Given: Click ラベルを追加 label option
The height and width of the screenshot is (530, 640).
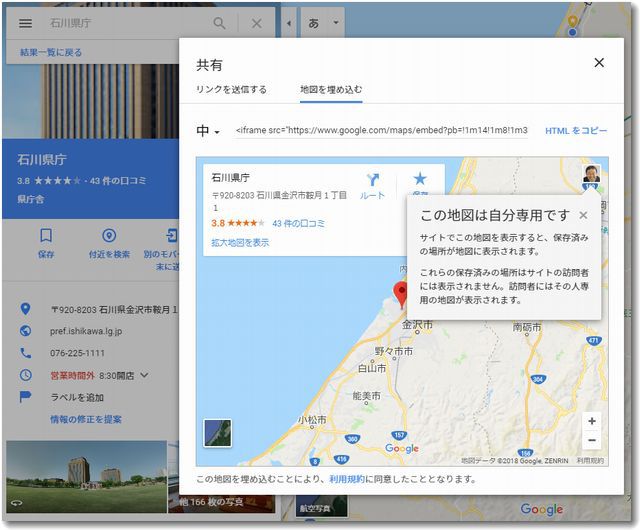Looking at the screenshot, I should [77, 397].
